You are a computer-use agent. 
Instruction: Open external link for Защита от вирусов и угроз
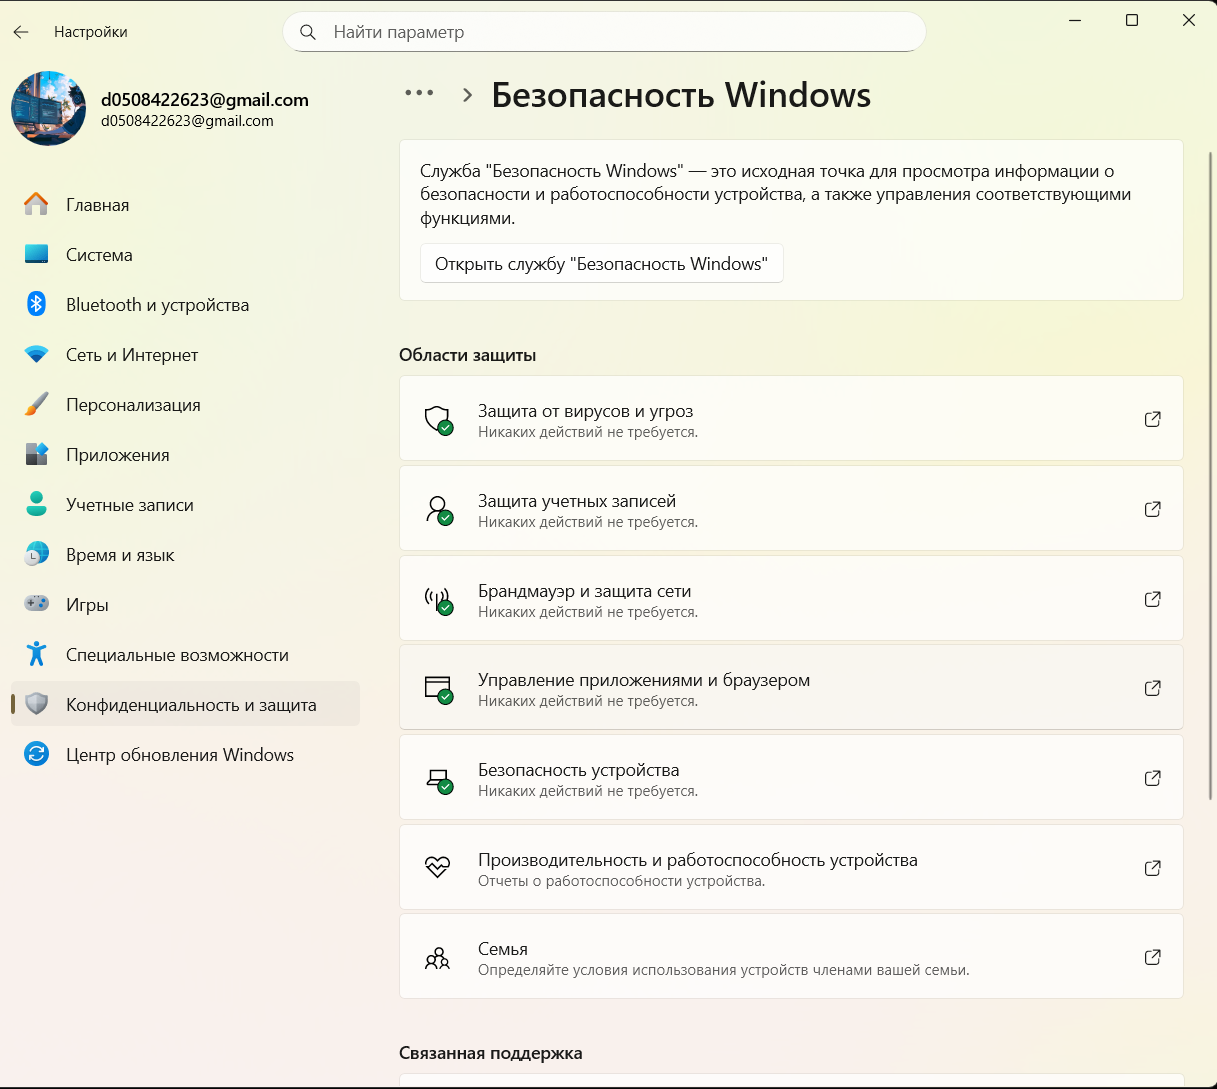1152,419
